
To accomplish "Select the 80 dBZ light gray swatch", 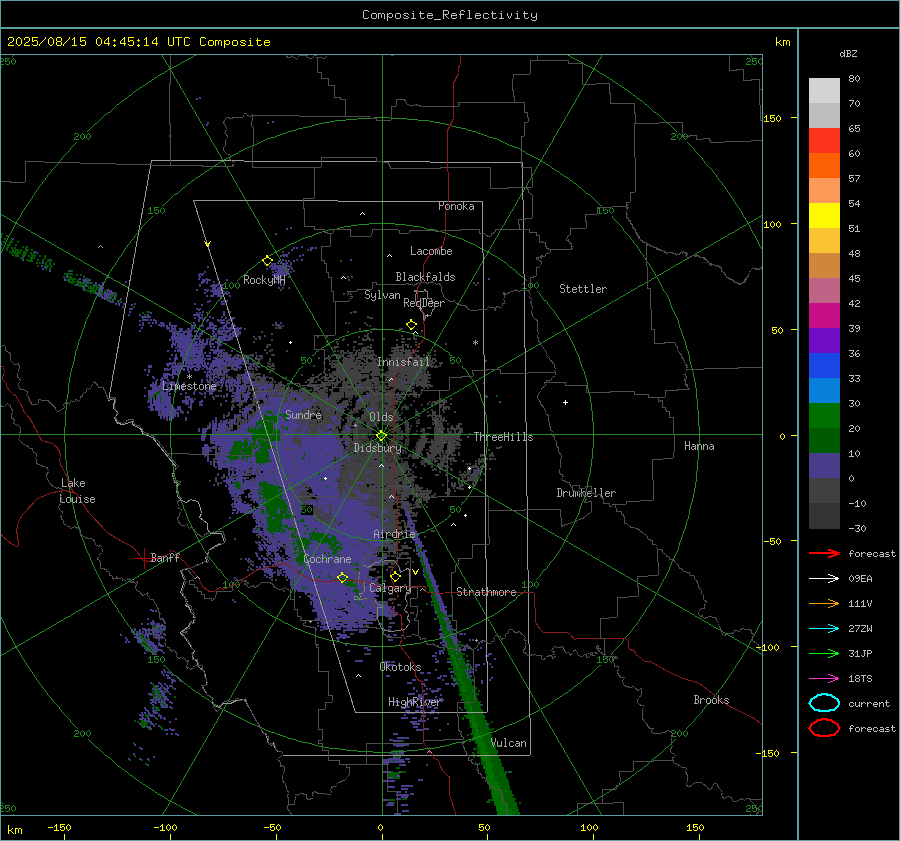I will click(824, 91).
